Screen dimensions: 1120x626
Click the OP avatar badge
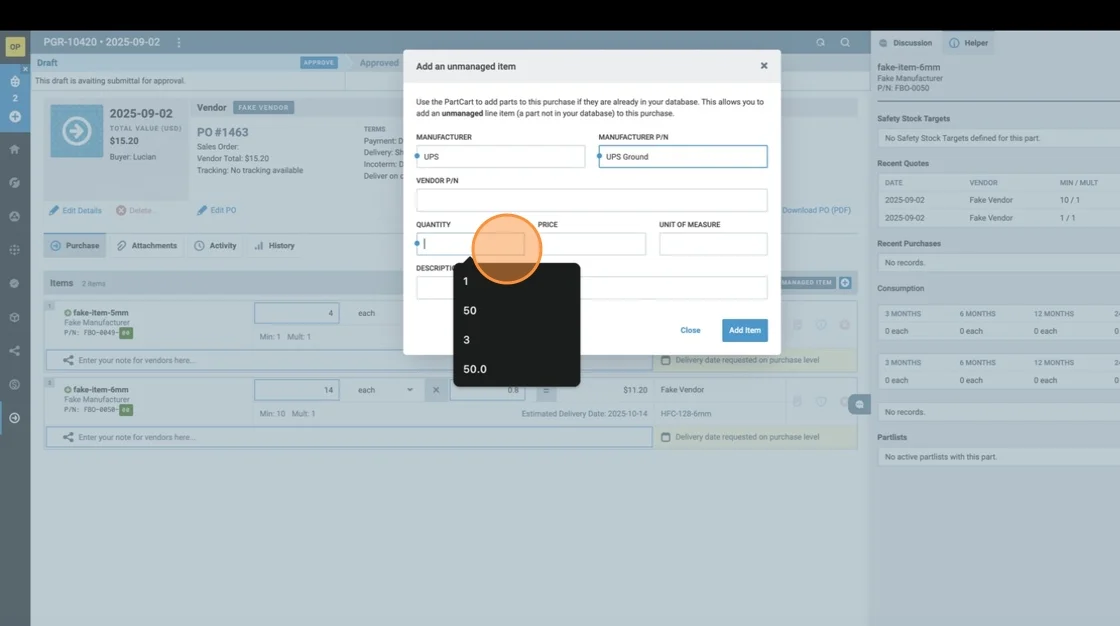[15, 46]
